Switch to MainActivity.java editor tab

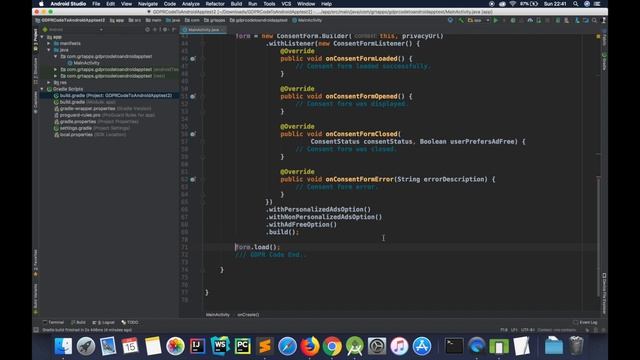tap(203, 30)
